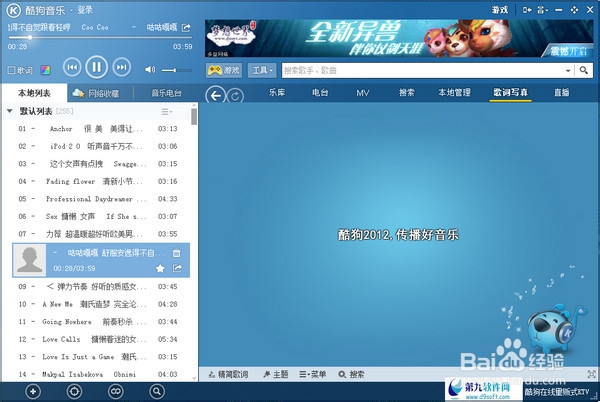
Task: Click the 全新异兽 advertisement banner
Action: [399, 38]
